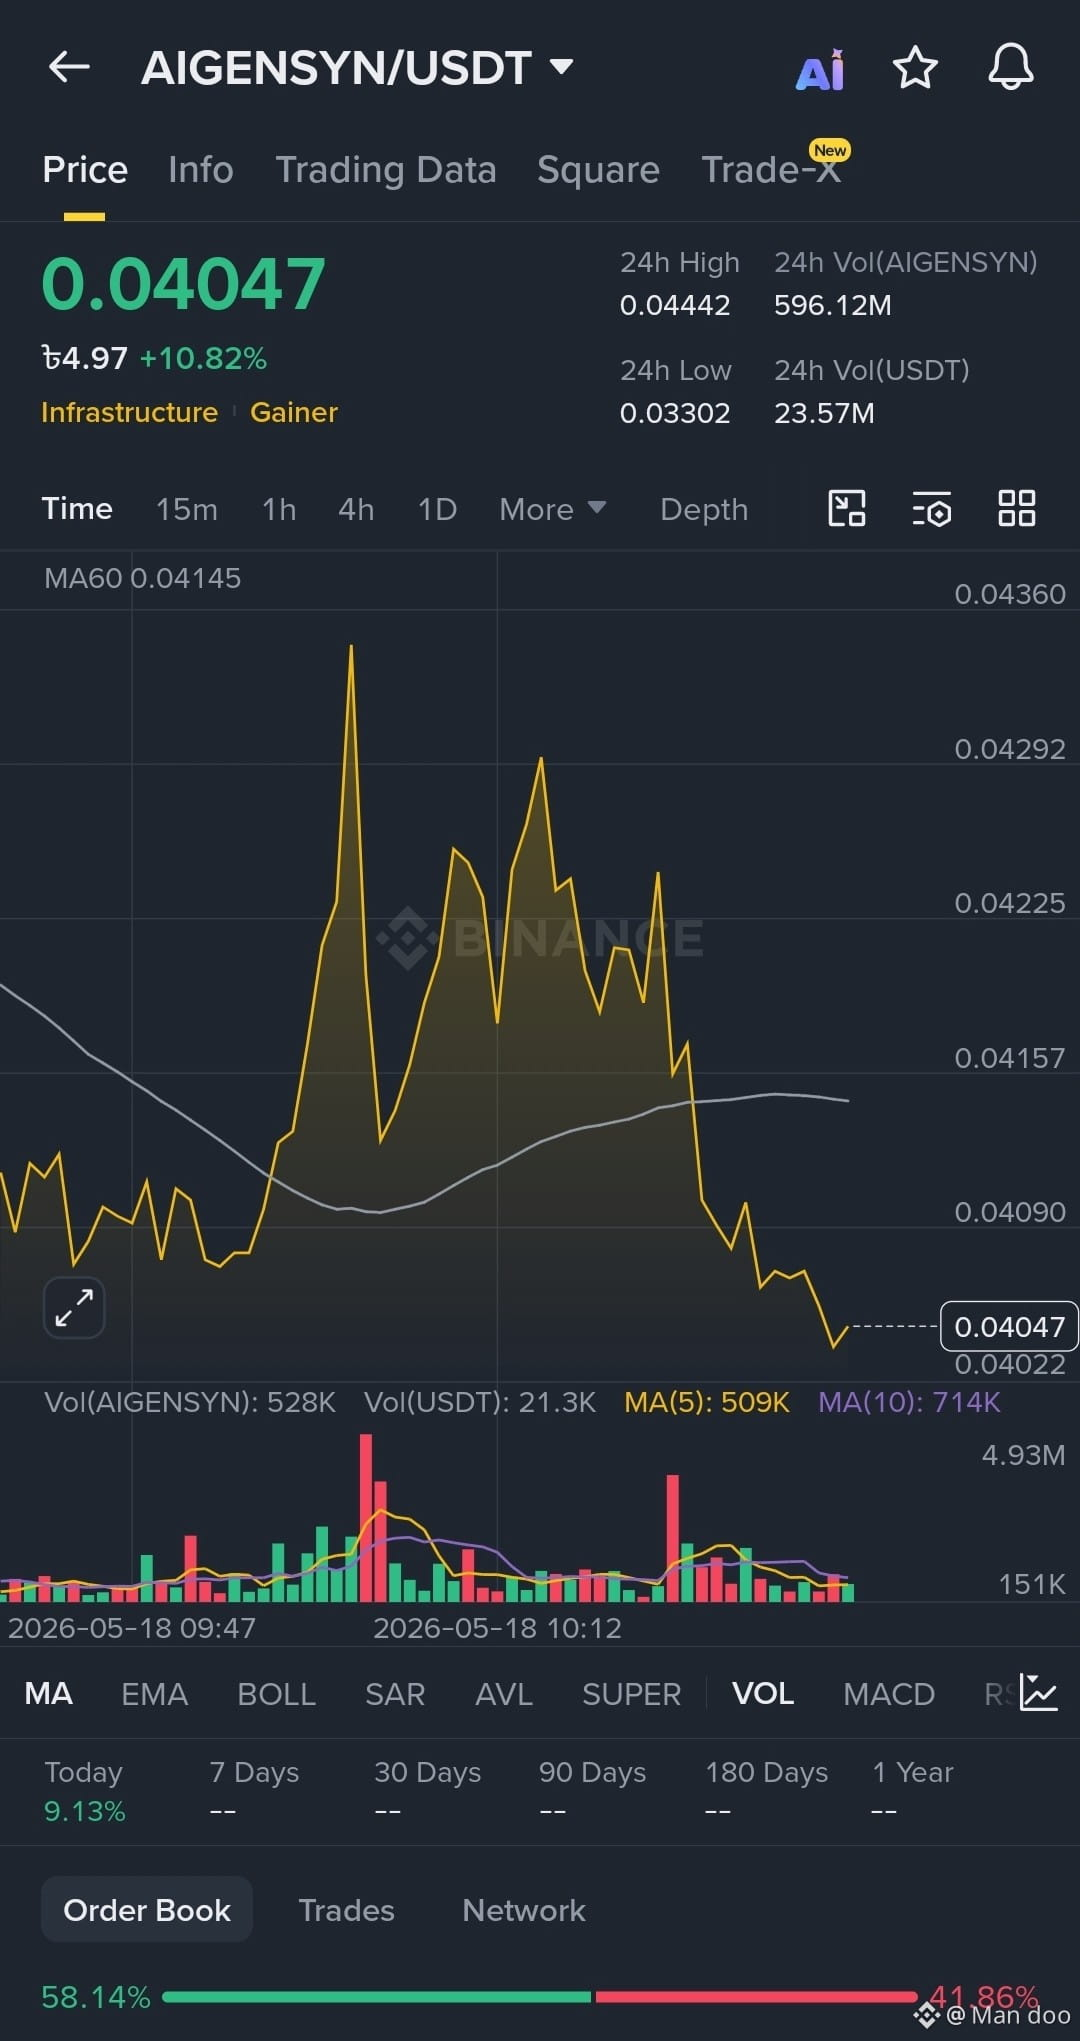Click the large 0.04047 price value
This screenshot has height=2041, width=1080.
(x=184, y=283)
